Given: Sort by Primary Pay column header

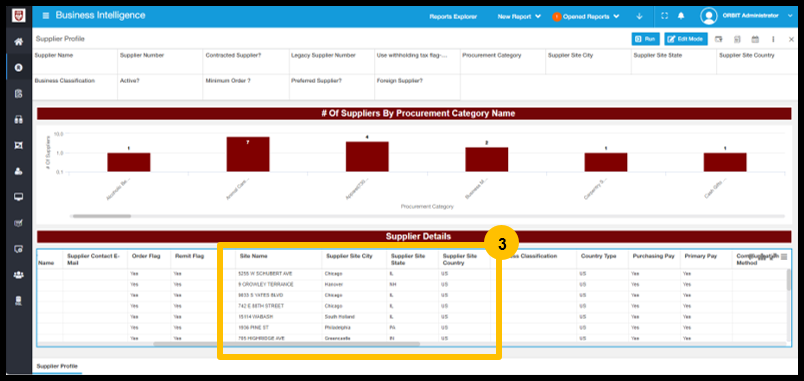Looking at the screenshot, I should coord(700,256).
